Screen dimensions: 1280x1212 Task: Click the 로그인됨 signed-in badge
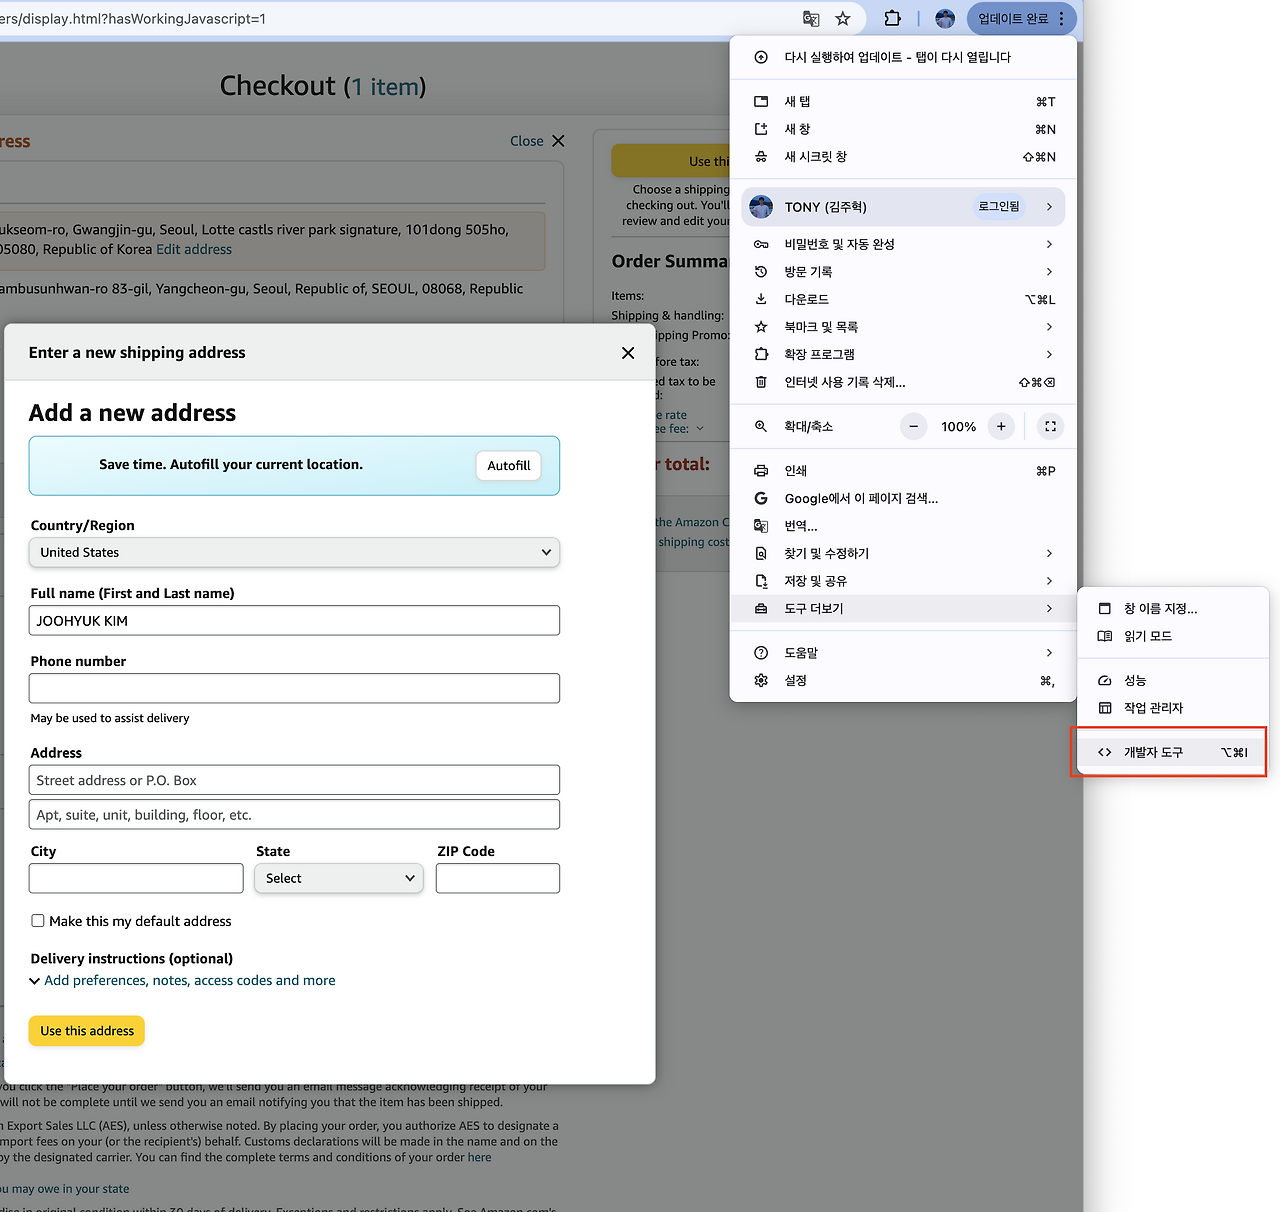(999, 207)
